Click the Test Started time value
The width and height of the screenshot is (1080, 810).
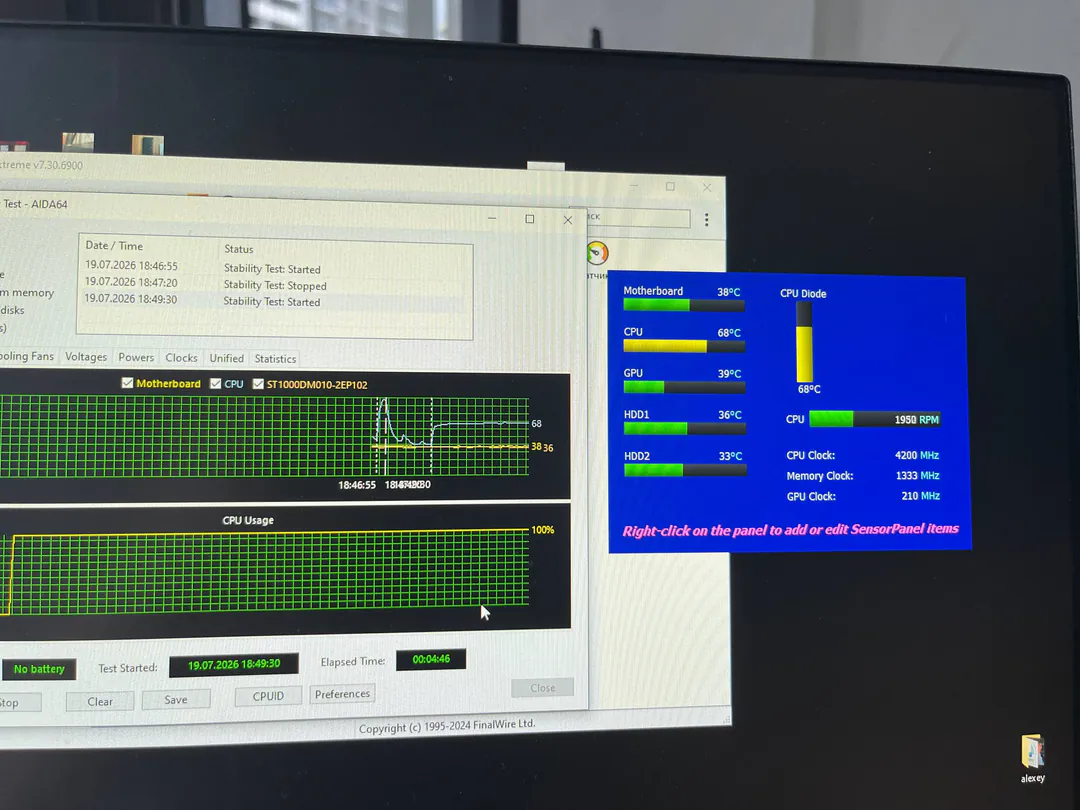(233, 664)
